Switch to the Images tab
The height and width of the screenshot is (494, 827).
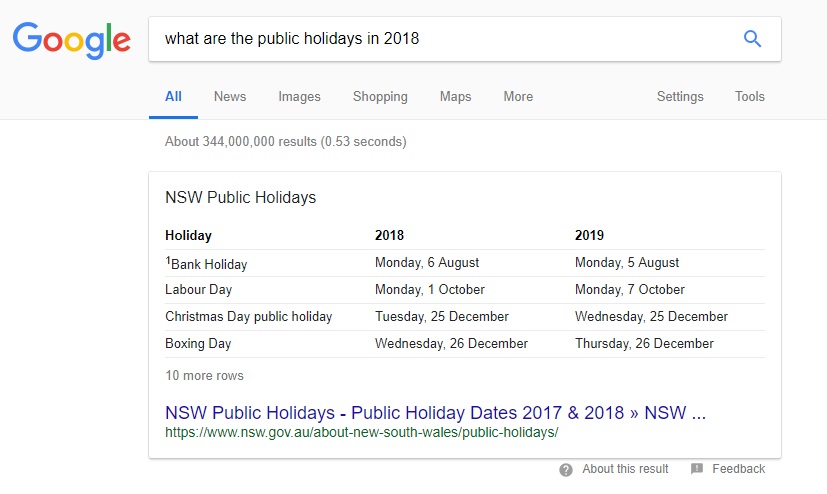[x=300, y=96]
